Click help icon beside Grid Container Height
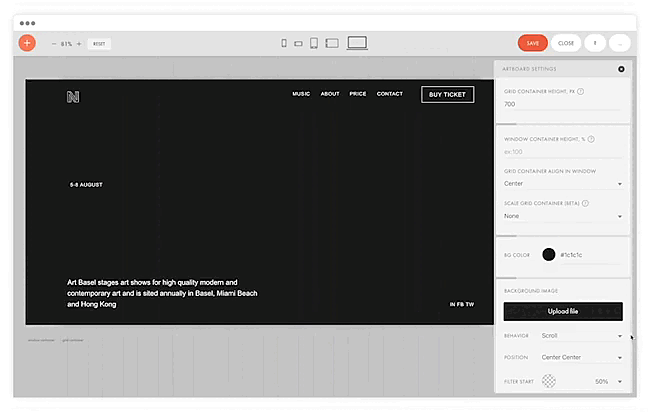 coord(581,91)
